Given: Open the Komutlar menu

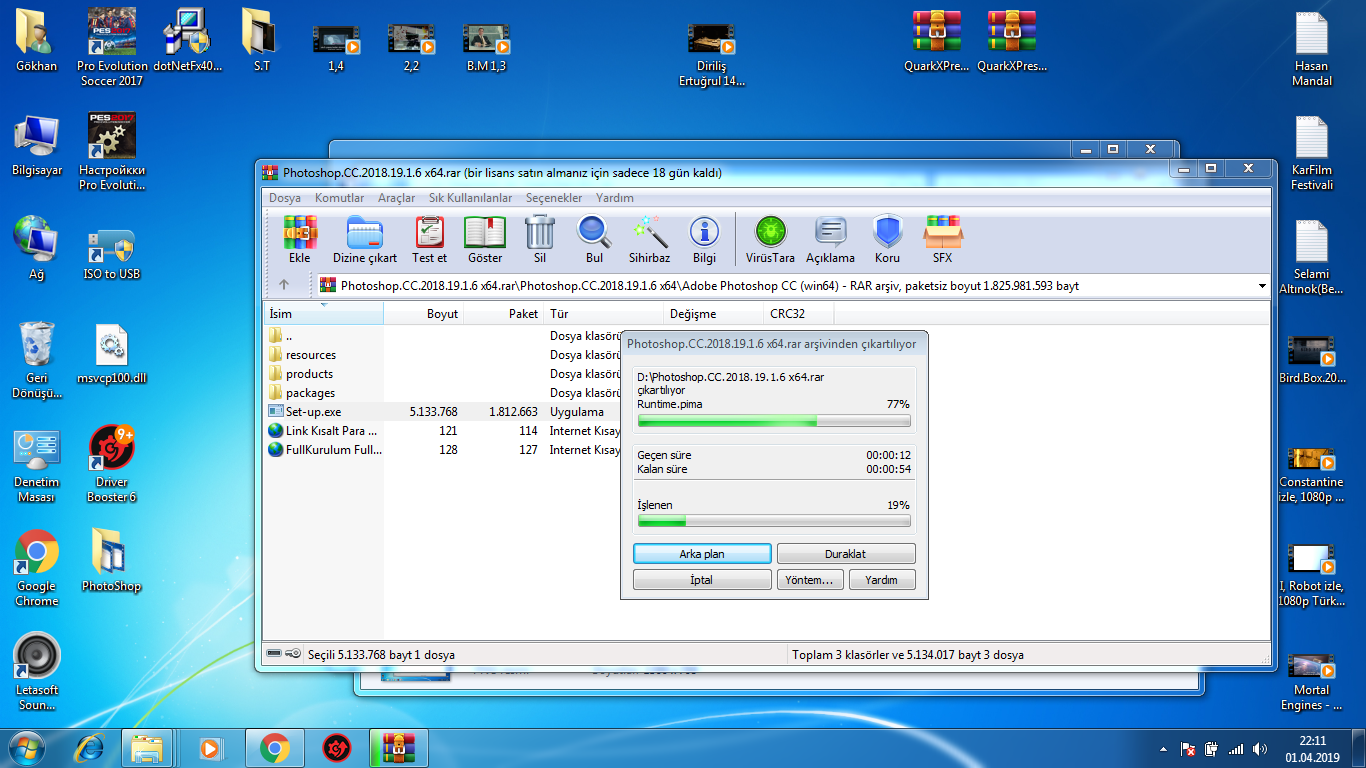Looking at the screenshot, I should [340, 198].
